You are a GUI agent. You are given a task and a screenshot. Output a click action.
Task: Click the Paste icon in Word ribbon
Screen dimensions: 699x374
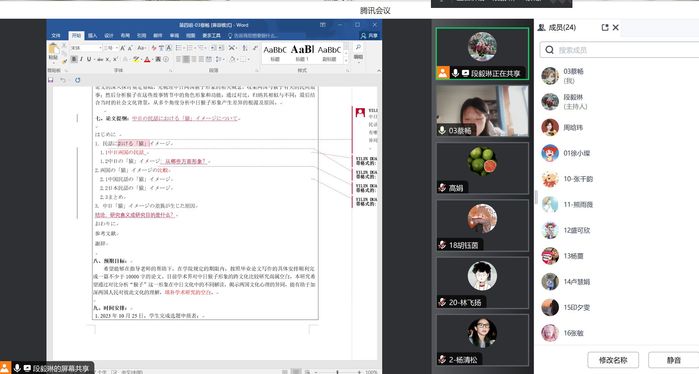pos(53,49)
